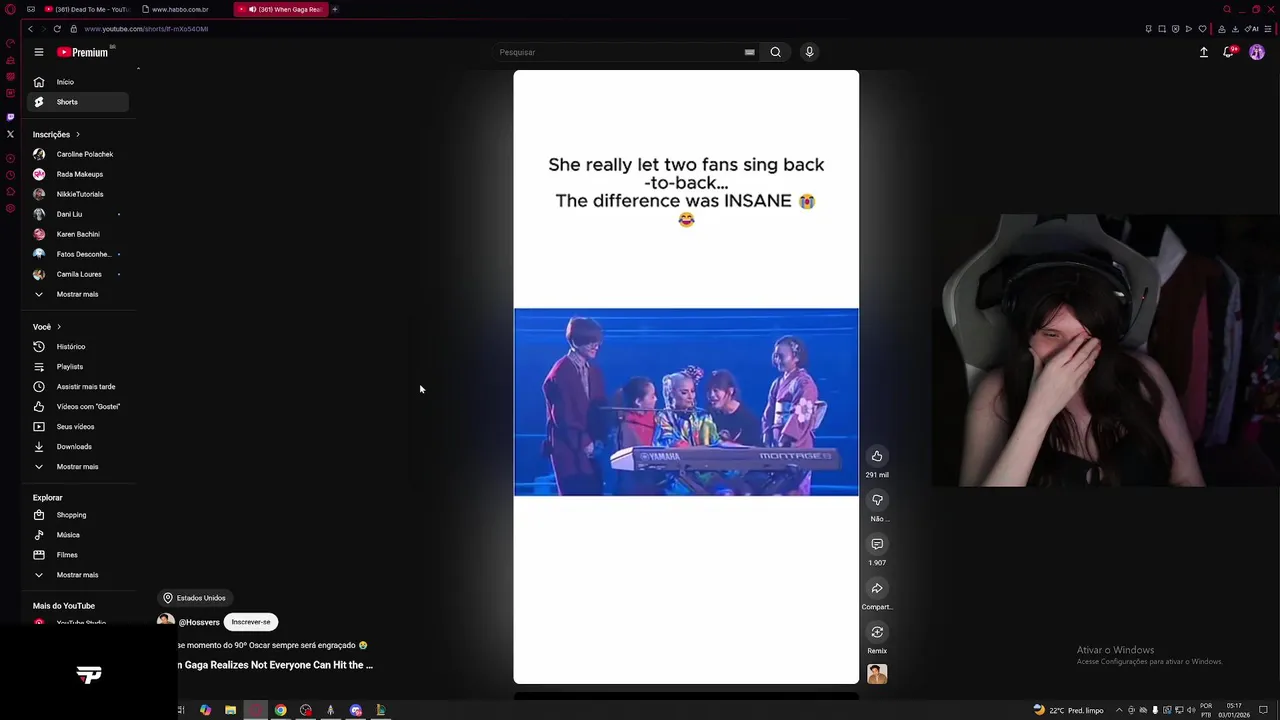Open Música under Explorar
The height and width of the screenshot is (720, 1280).
tap(78, 535)
